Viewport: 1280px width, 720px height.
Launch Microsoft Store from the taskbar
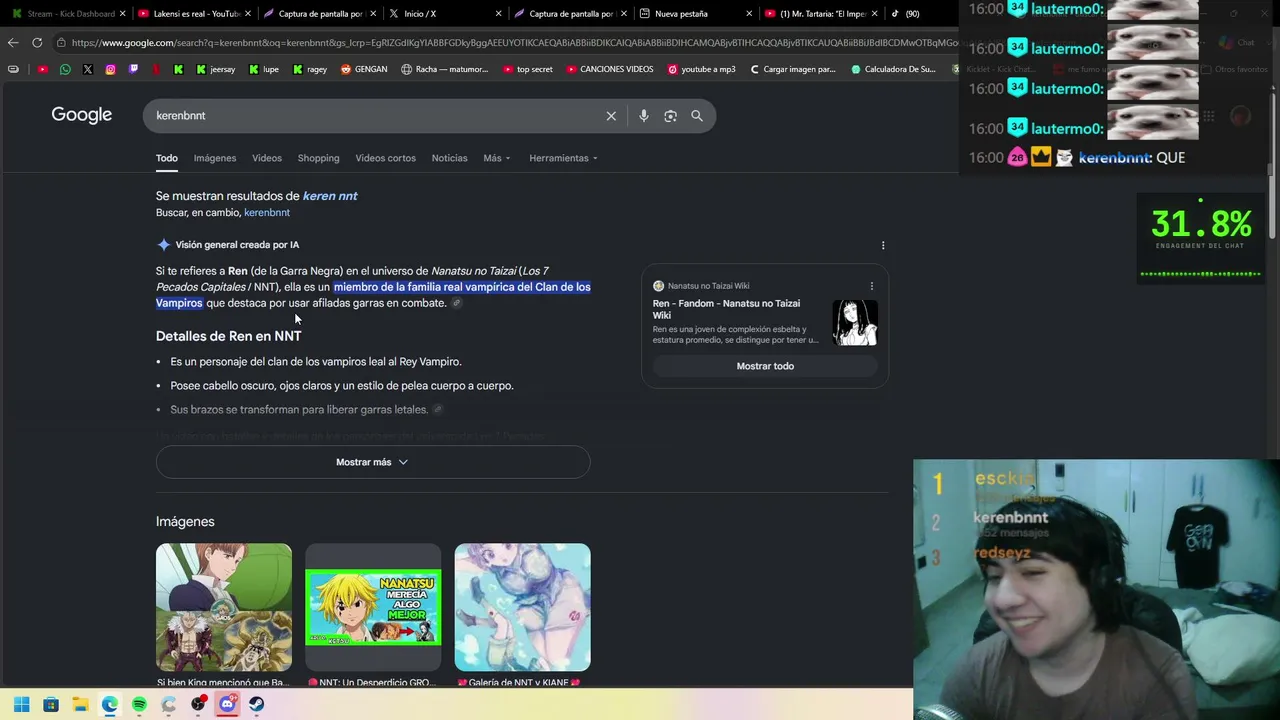[x=51, y=704]
